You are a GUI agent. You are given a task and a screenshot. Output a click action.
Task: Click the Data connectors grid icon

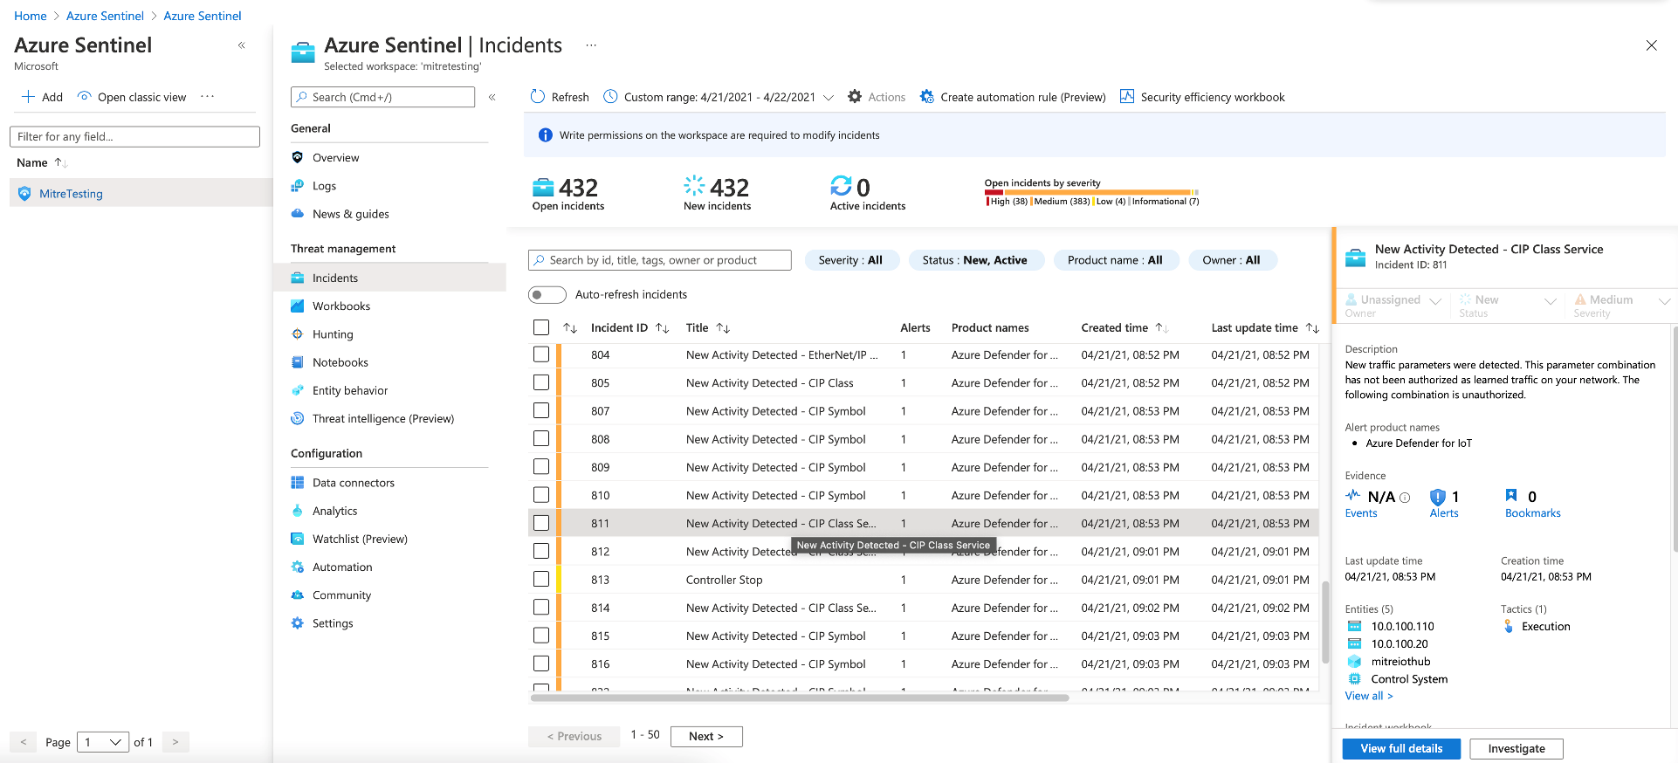tap(297, 482)
